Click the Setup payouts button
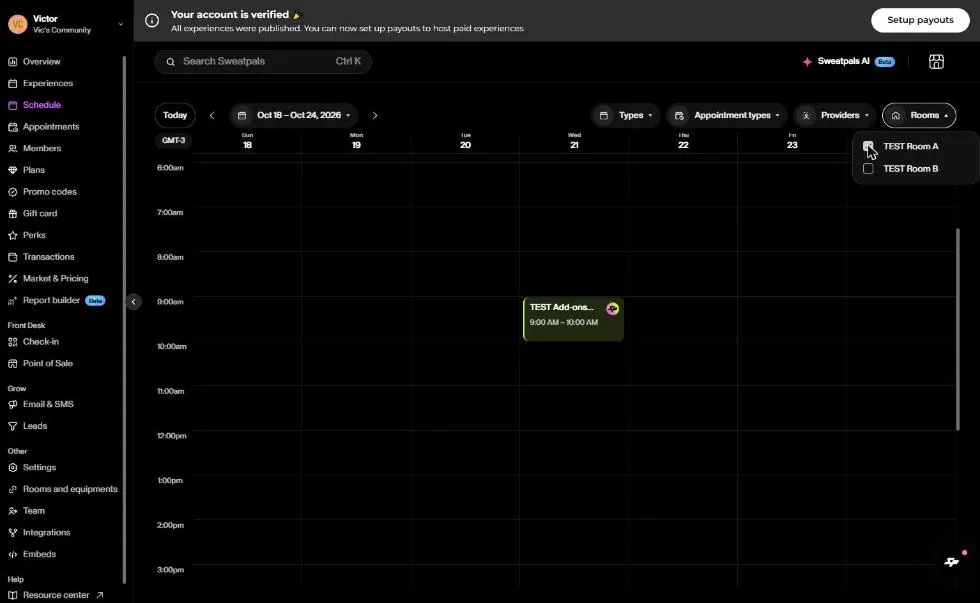This screenshot has height=603, width=980. pyautogui.click(x=920, y=20)
